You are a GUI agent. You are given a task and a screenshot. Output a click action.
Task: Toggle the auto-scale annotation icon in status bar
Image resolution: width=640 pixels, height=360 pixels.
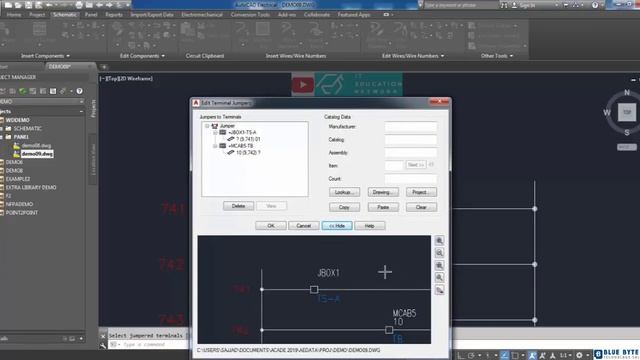pos(542,356)
